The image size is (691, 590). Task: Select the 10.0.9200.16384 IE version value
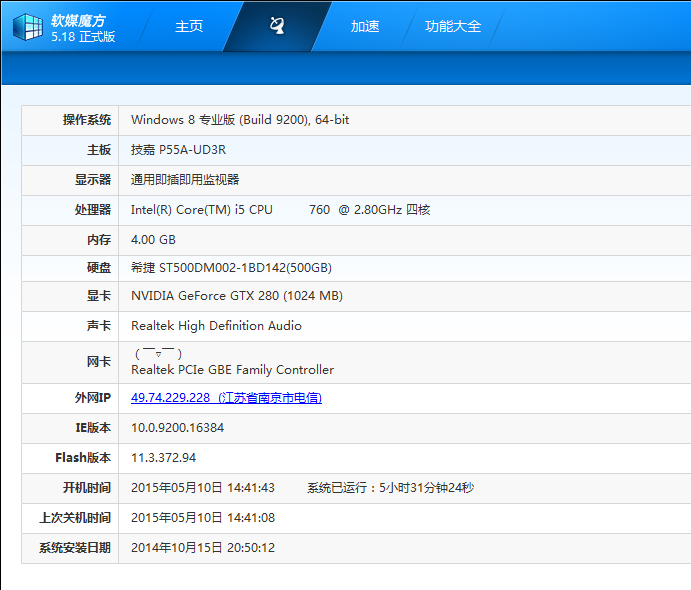tap(177, 428)
